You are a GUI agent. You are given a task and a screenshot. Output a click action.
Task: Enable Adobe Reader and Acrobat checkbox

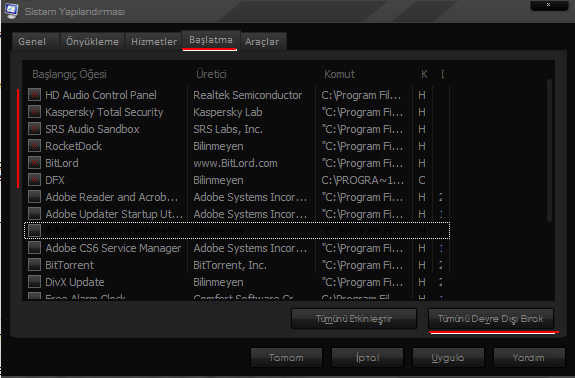[34, 197]
